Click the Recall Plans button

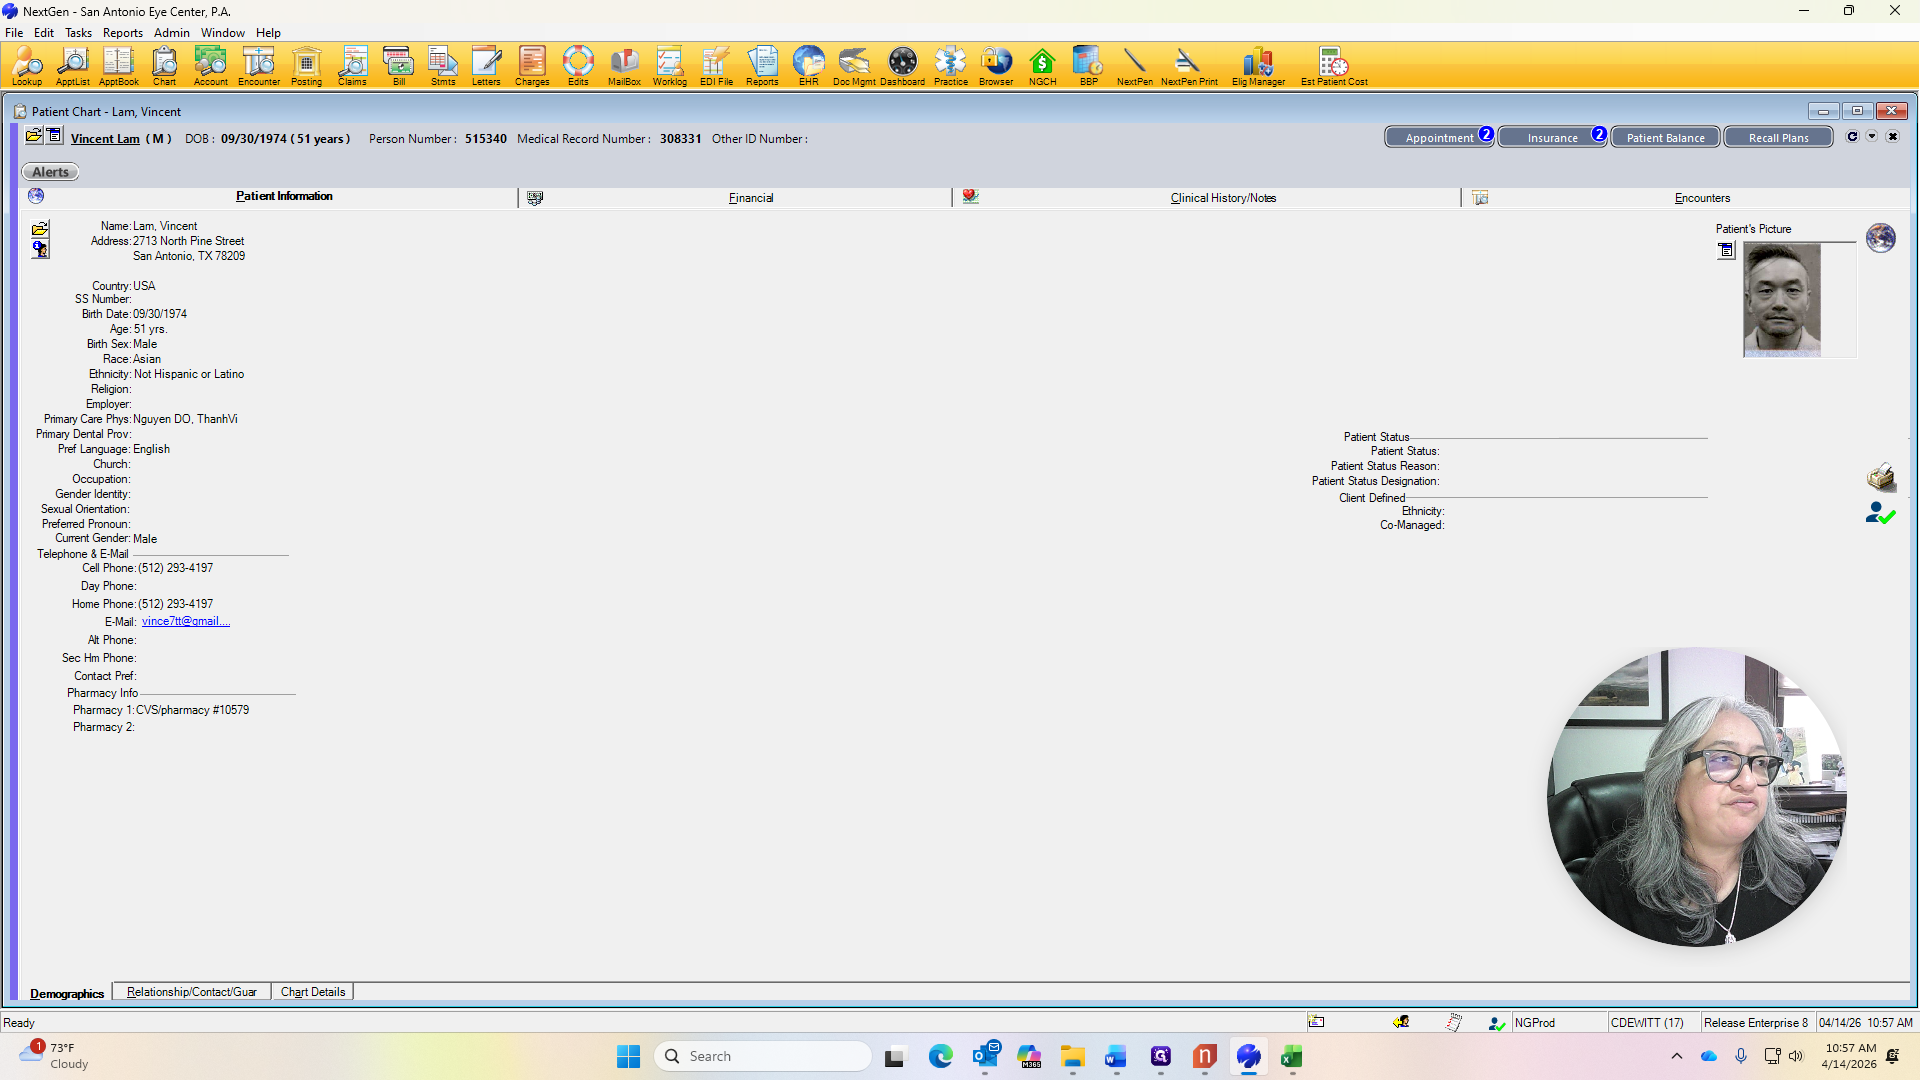1778,138
